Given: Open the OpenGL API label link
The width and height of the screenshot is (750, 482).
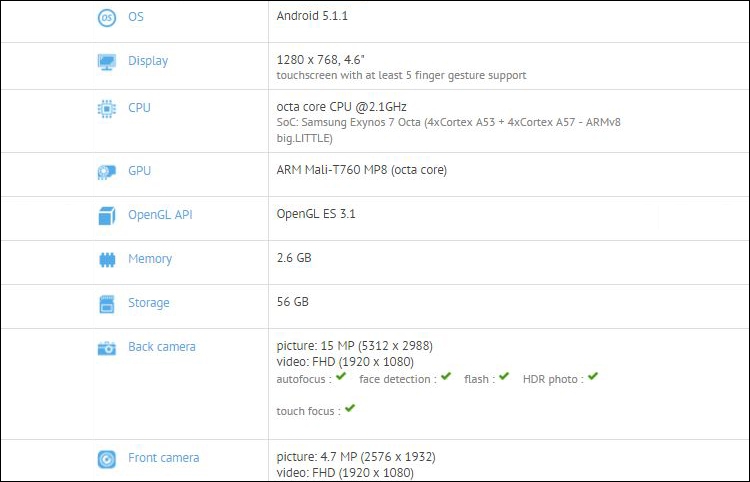Looking at the screenshot, I should [x=162, y=215].
